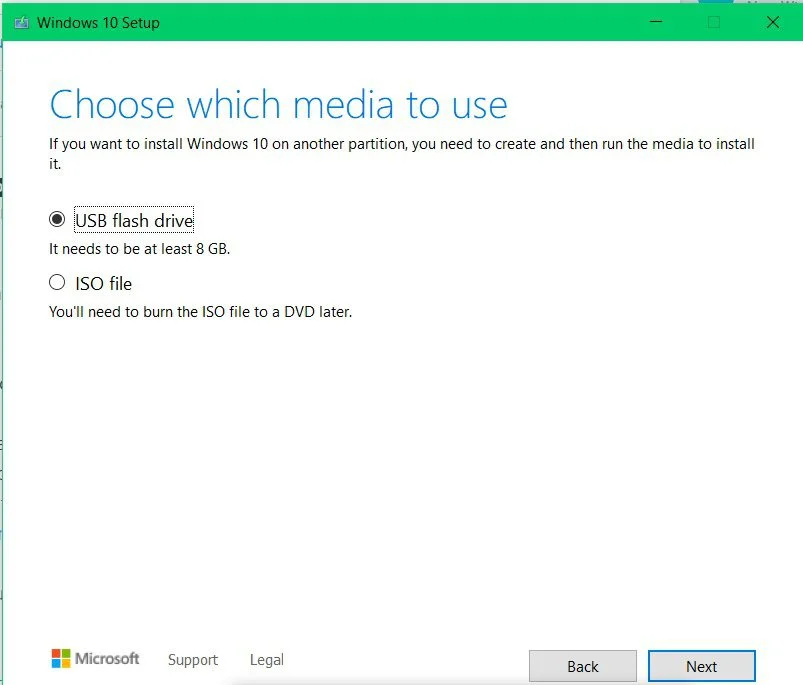Click the install on another partition description
Screen dimensions: 803x685
[402, 154]
